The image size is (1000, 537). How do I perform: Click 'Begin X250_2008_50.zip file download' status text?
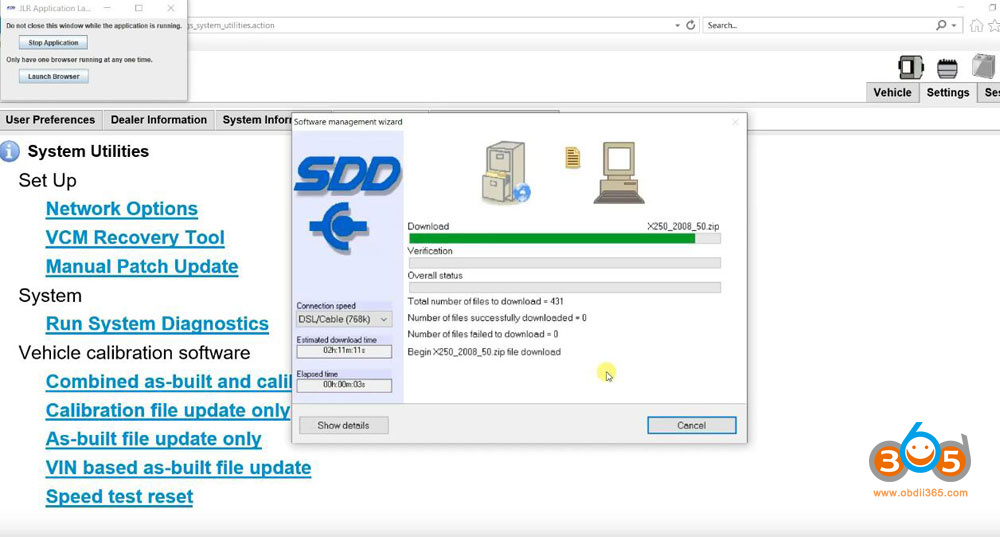click(x=484, y=352)
